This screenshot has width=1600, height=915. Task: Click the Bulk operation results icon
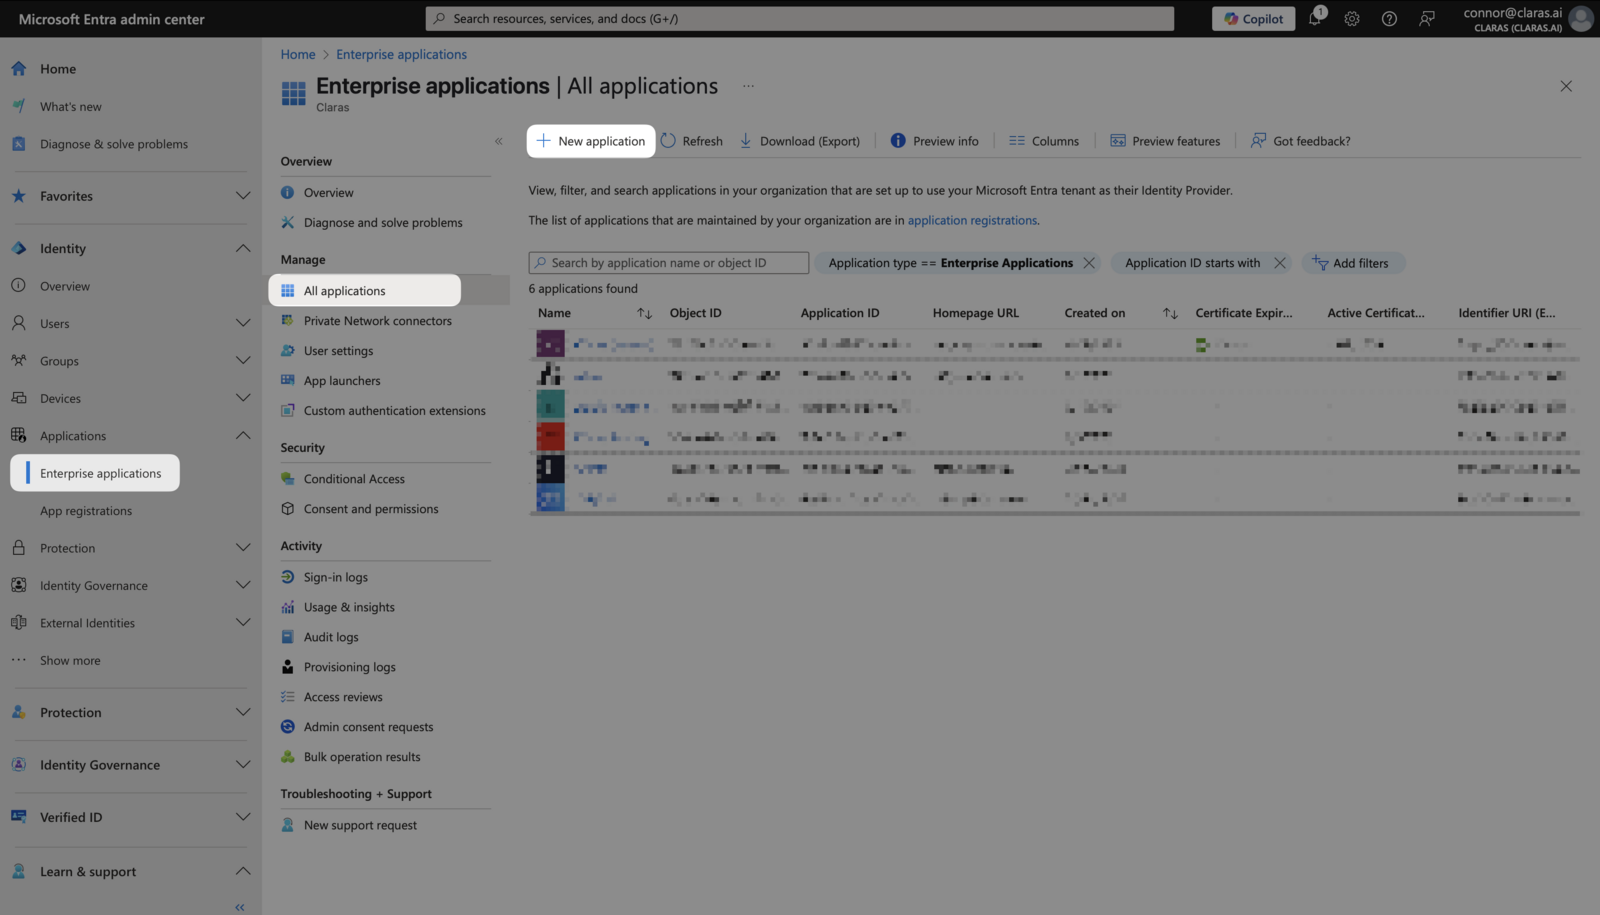pyautogui.click(x=288, y=757)
